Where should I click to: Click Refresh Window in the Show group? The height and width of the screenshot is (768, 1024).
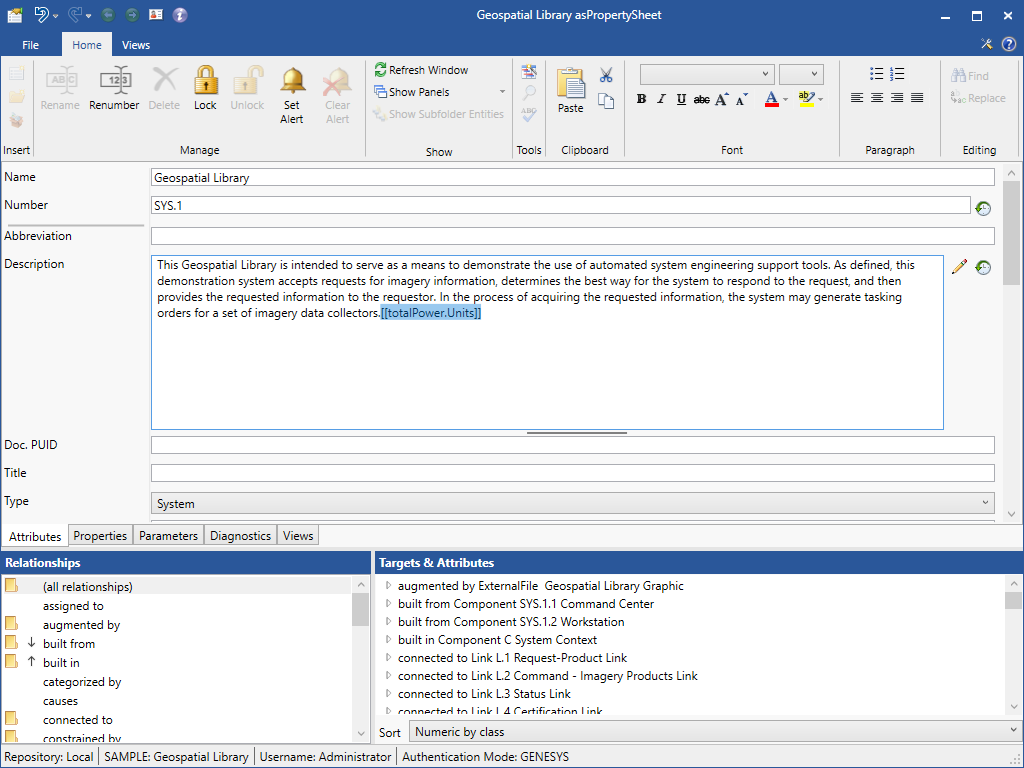point(421,70)
